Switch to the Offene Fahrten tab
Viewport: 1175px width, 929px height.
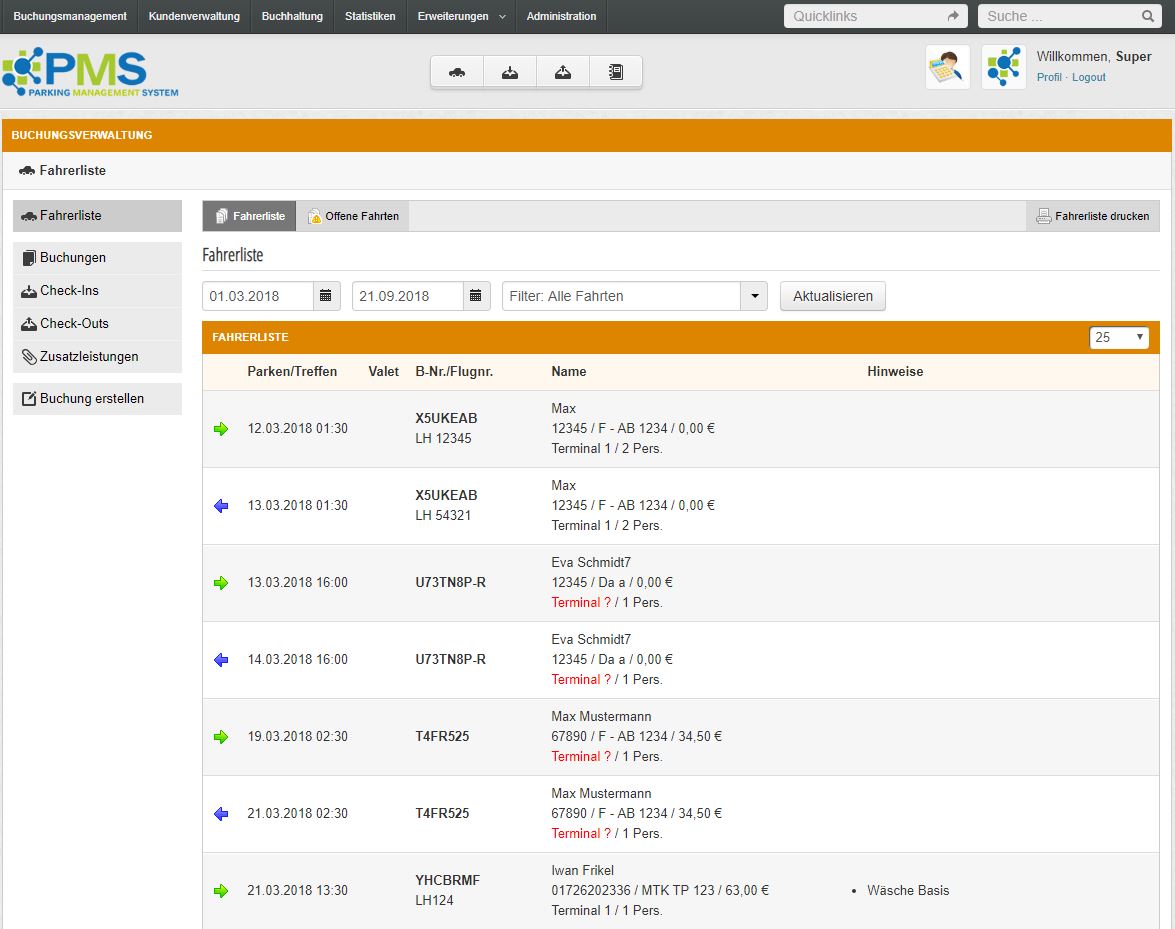353,216
